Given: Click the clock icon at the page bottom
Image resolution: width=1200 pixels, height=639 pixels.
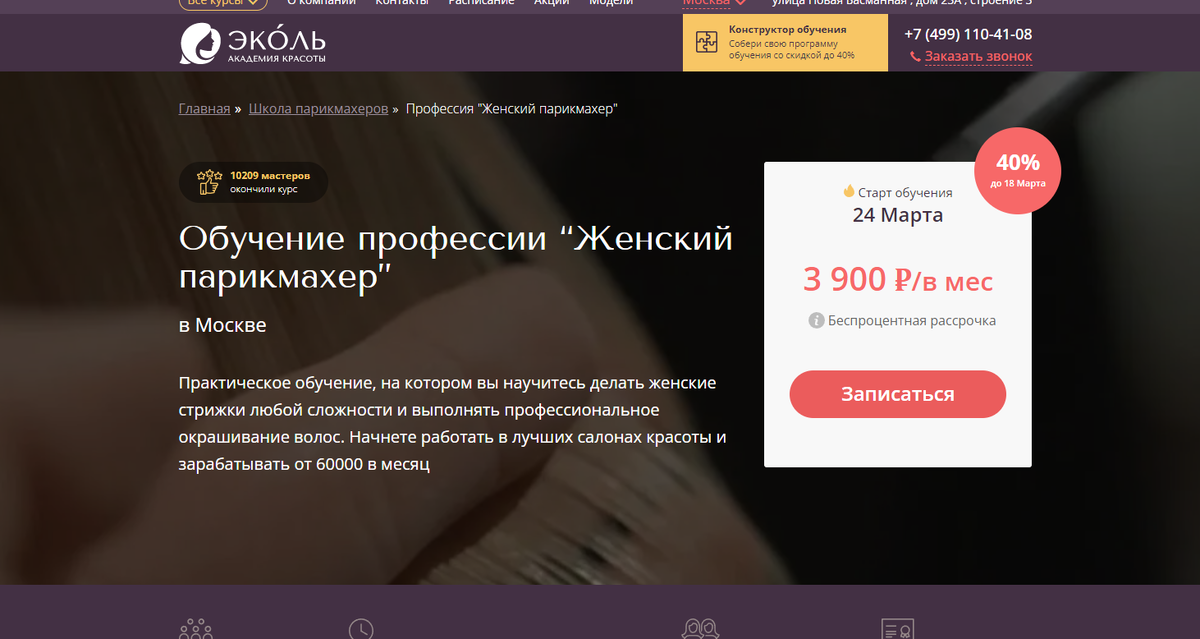Looking at the screenshot, I should pos(361,630).
